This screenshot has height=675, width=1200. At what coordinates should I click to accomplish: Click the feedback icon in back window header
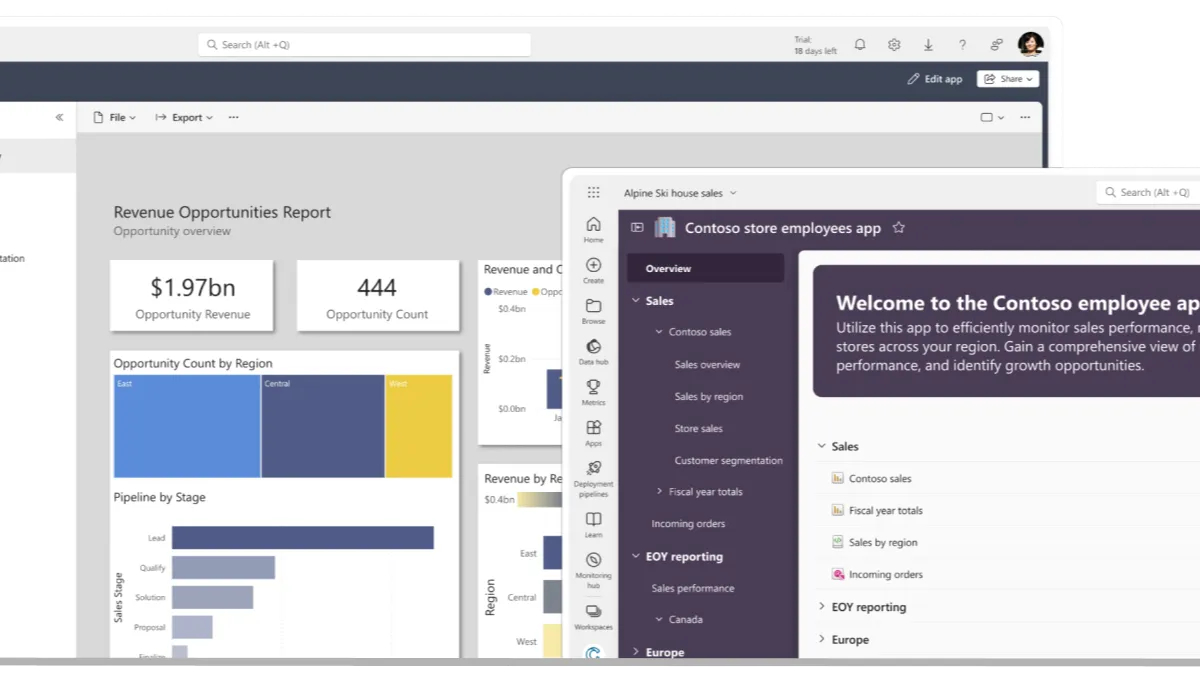pyautogui.click(x=996, y=44)
